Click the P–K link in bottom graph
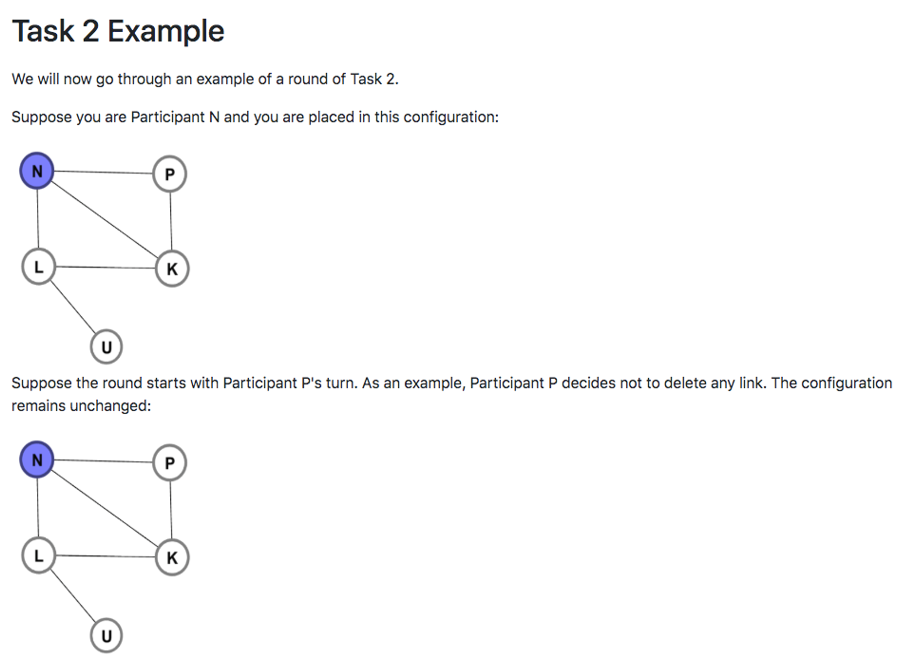The image size is (912, 670). tap(171, 509)
